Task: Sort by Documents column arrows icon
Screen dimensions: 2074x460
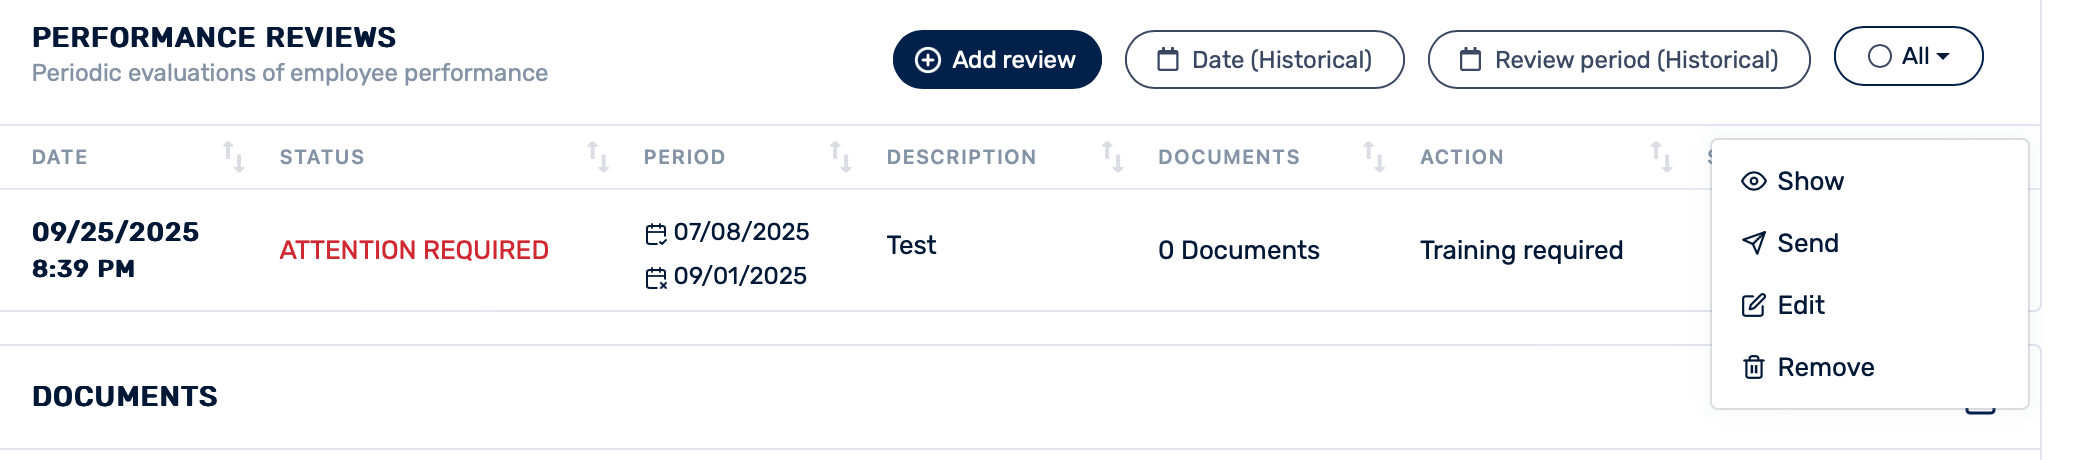Action: coord(1374,157)
